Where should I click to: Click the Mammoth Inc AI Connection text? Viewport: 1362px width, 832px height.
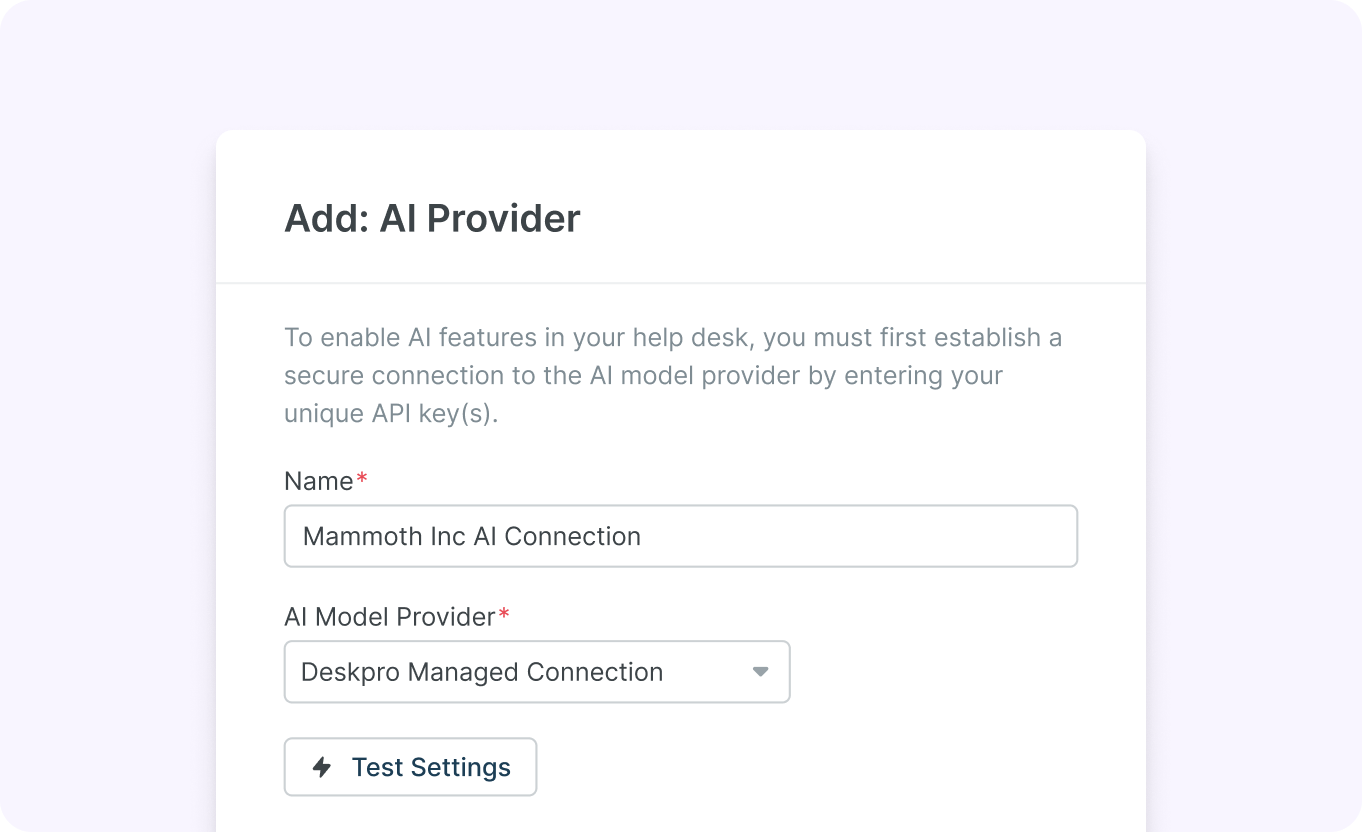[471, 536]
